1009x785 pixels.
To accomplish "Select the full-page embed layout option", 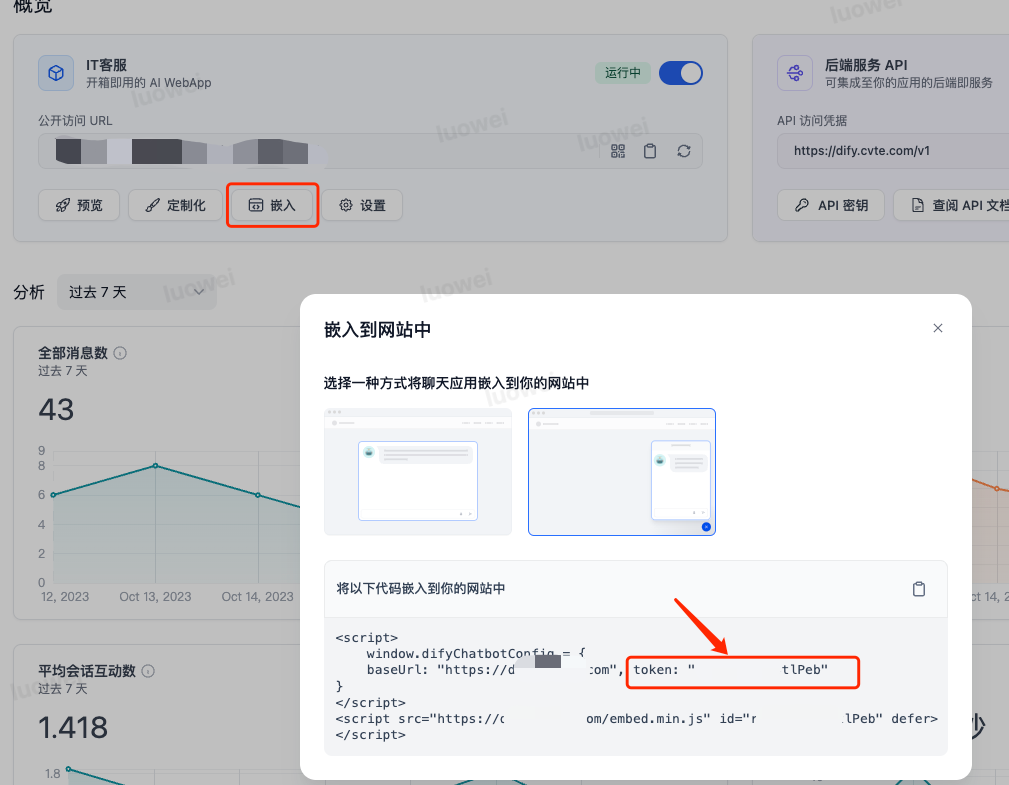I will coord(418,472).
